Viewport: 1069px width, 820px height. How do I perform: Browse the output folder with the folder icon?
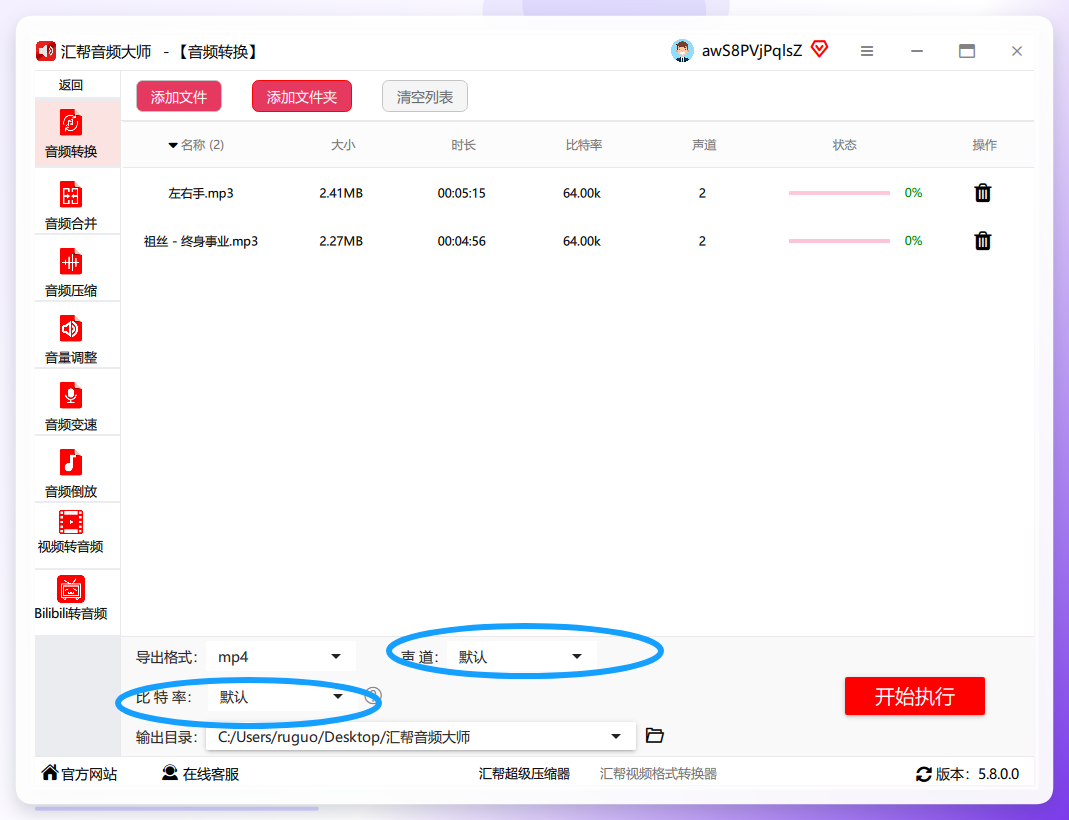point(654,735)
